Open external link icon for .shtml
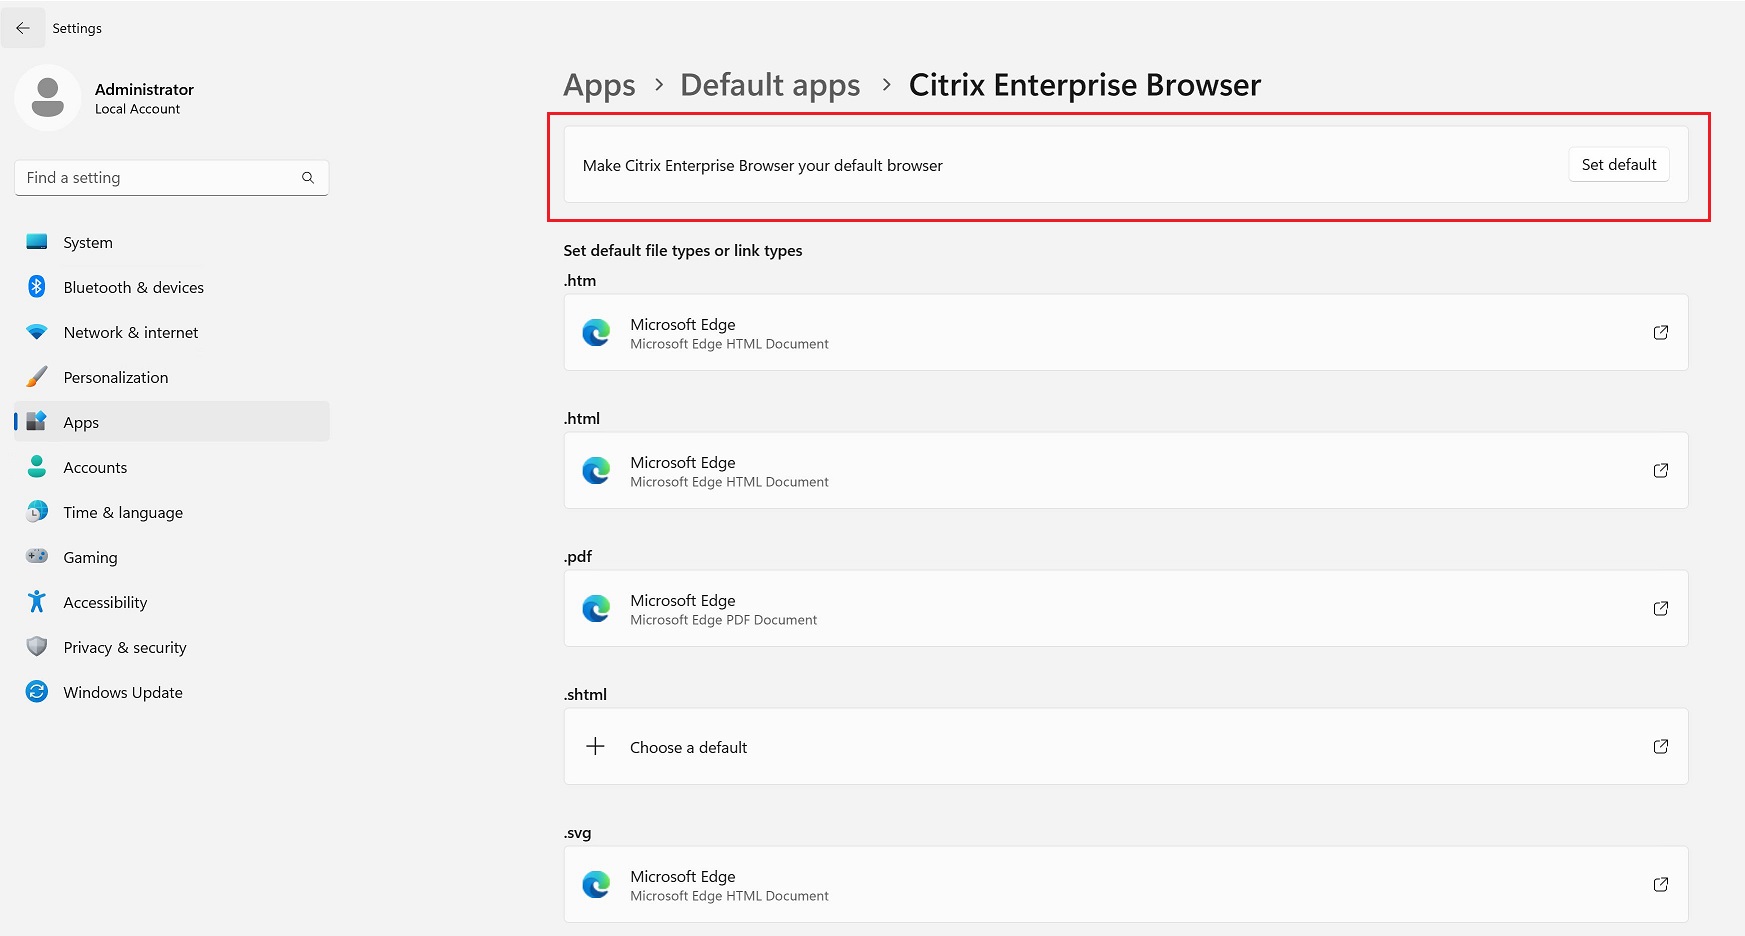This screenshot has height=936, width=1745. click(1661, 746)
